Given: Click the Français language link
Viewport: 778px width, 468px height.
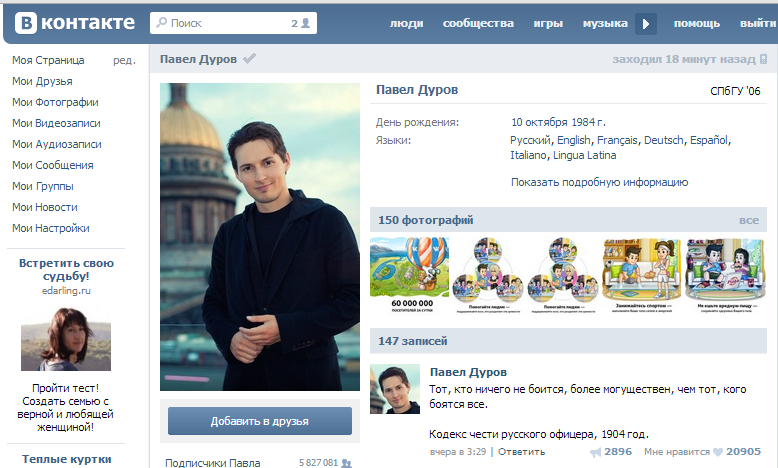Looking at the screenshot, I should (617, 140).
